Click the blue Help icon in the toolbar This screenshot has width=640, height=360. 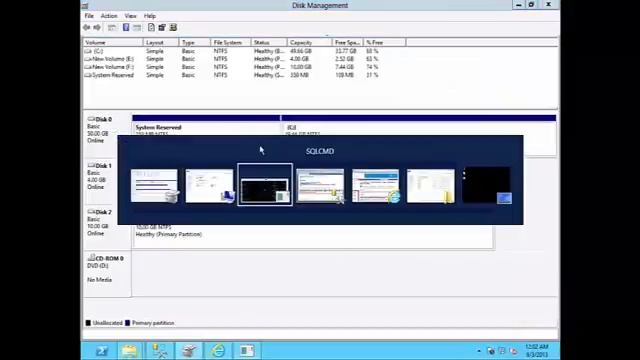coord(126,27)
